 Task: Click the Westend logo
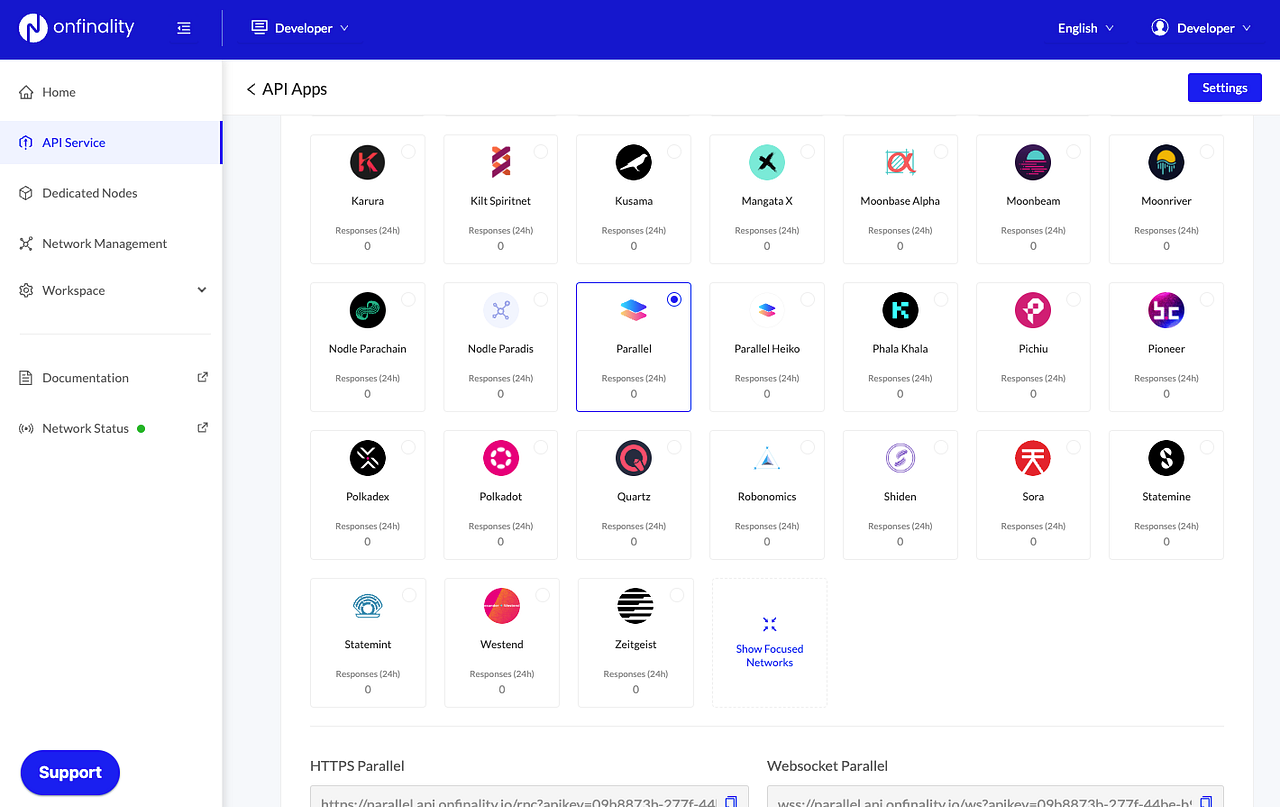point(502,606)
